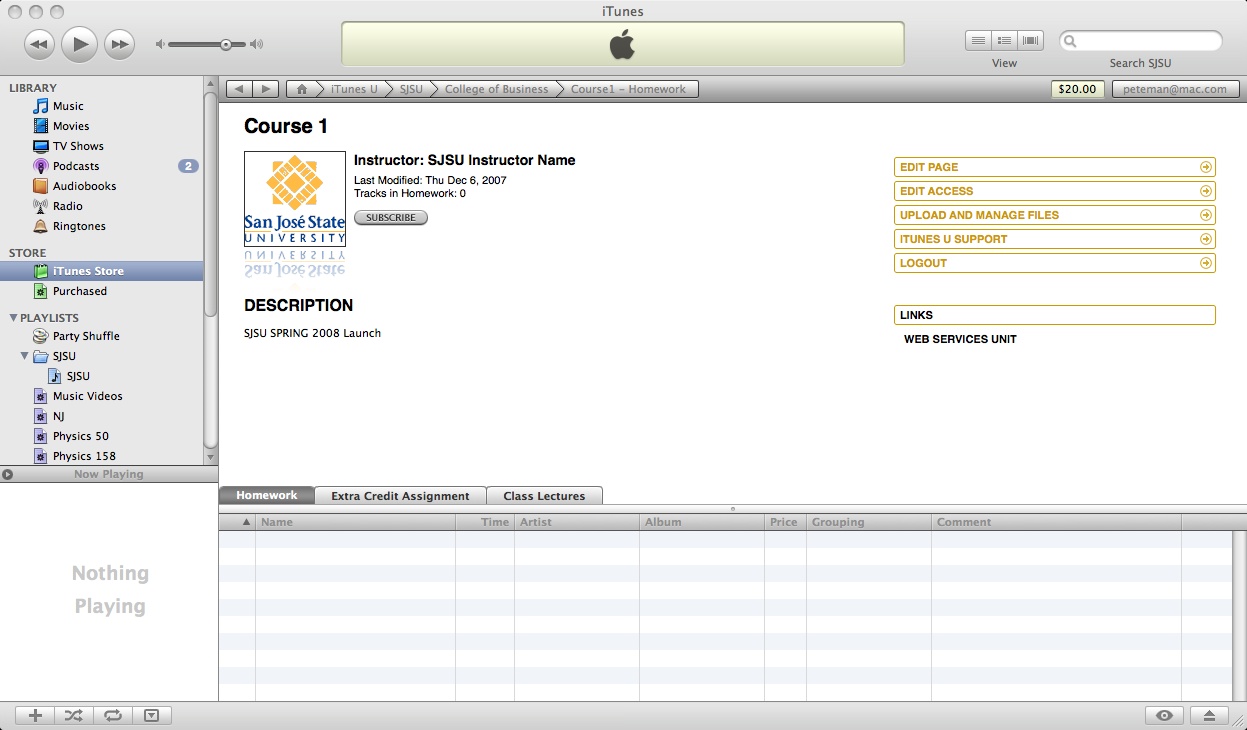Viewport: 1247px width, 730px height.
Task: Open Radio in the library
Action: coord(67,206)
